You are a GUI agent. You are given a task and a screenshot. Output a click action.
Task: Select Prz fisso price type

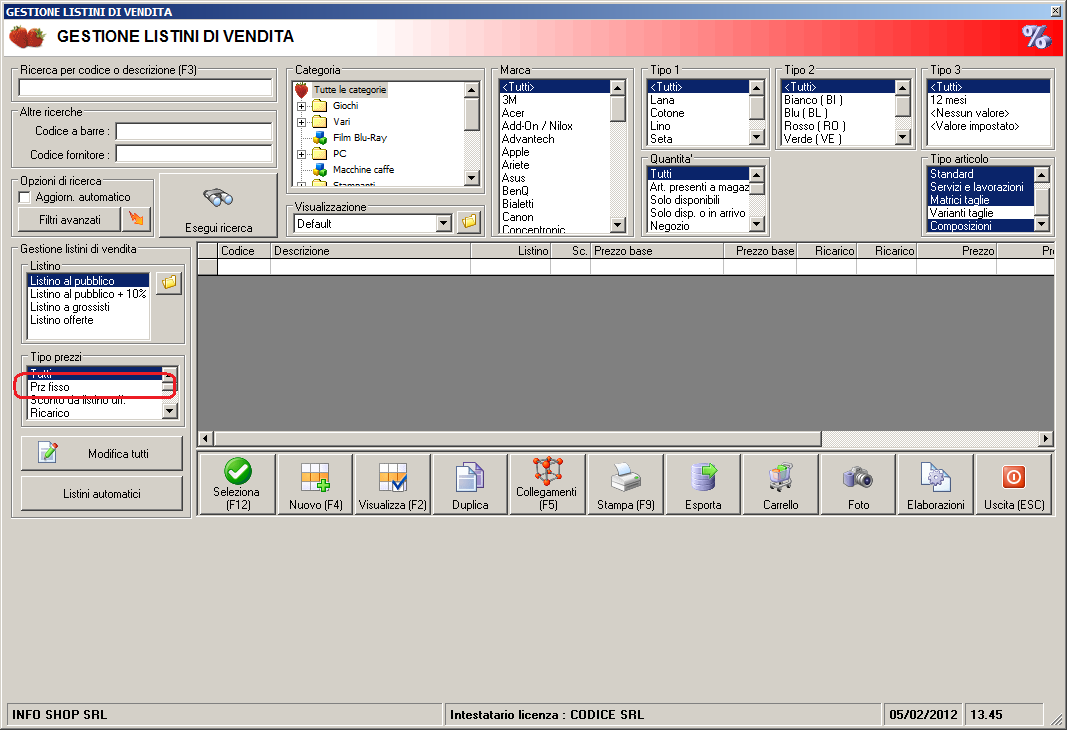click(95, 387)
